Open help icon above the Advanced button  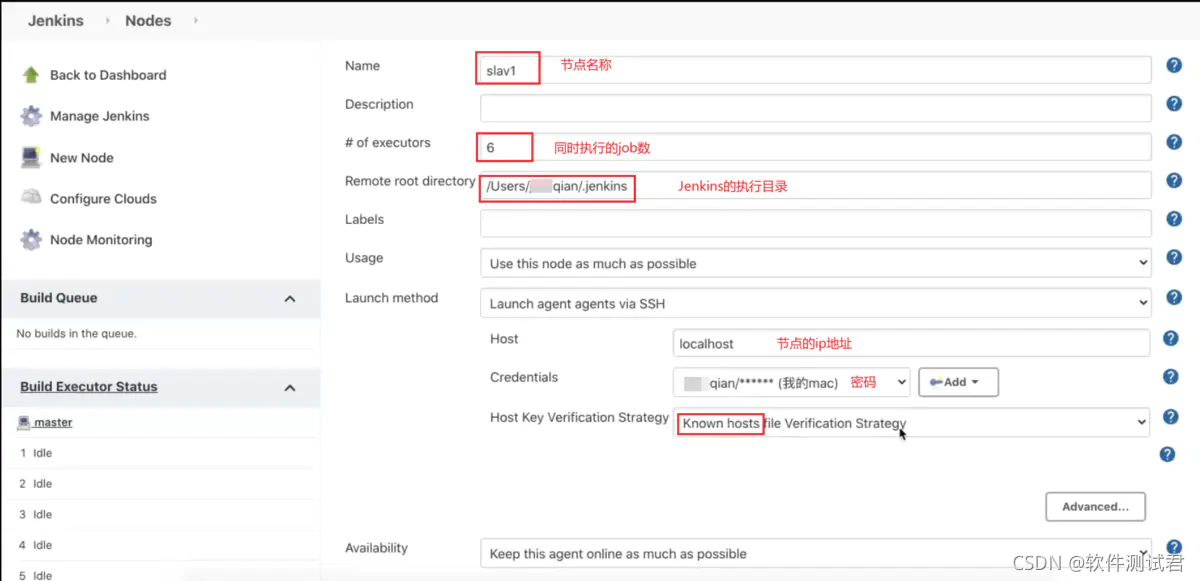[1167, 455]
